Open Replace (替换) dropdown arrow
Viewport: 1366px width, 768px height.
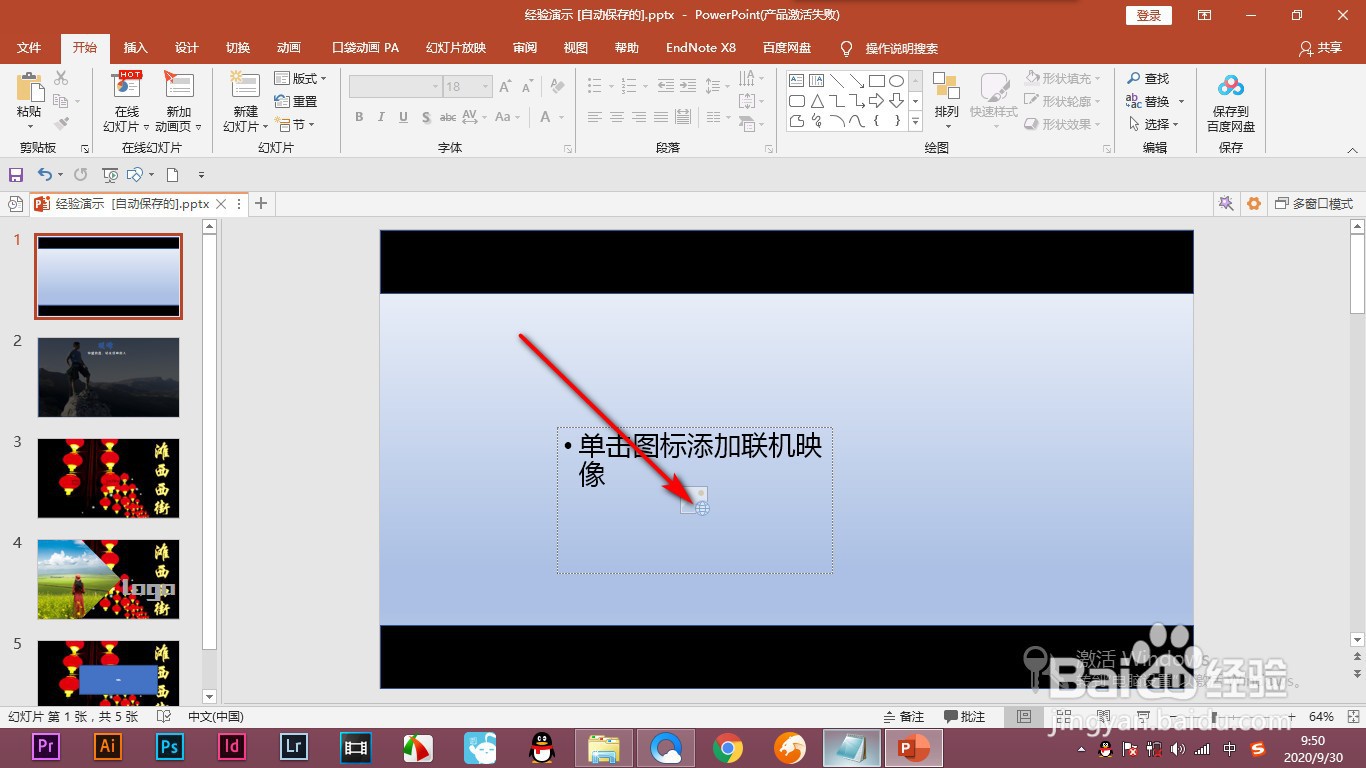[1181, 101]
